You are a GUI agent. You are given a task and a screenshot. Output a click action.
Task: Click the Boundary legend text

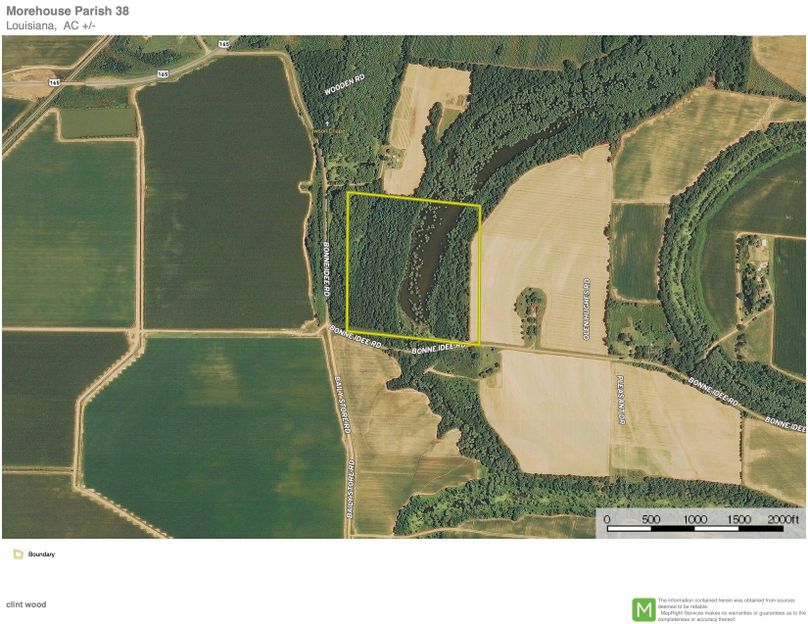tap(41, 554)
